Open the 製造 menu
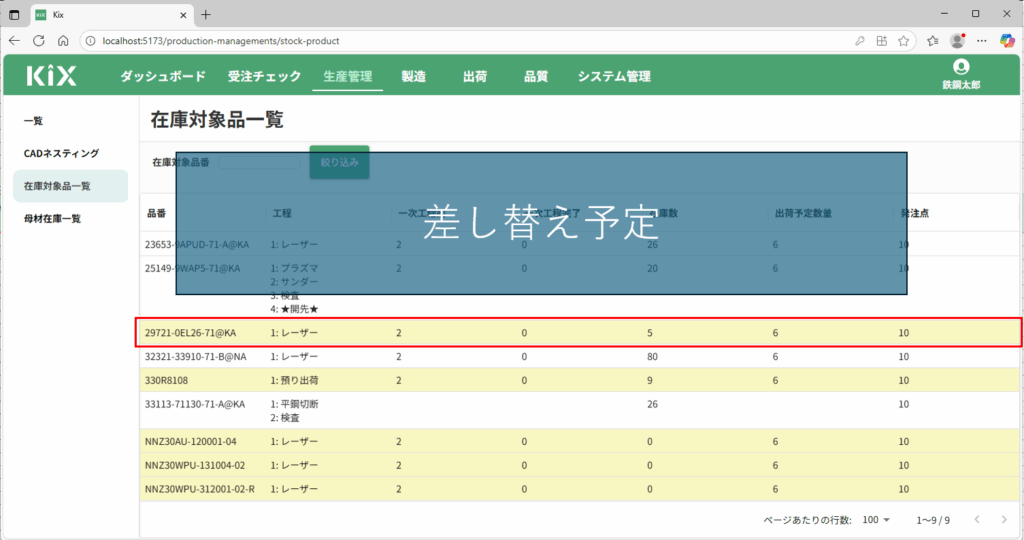The height and width of the screenshot is (540, 1024). click(x=413, y=76)
